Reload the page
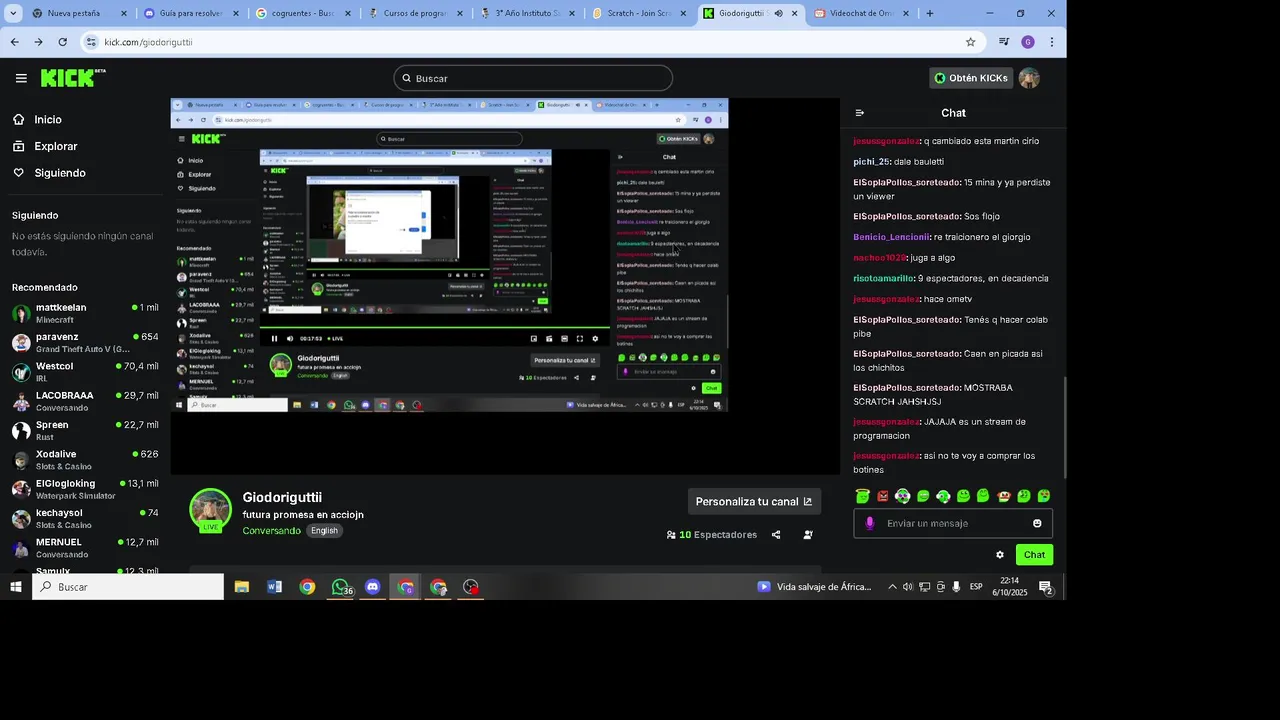The width and height of the screenshot is (1280, 720). coord(62,42)
